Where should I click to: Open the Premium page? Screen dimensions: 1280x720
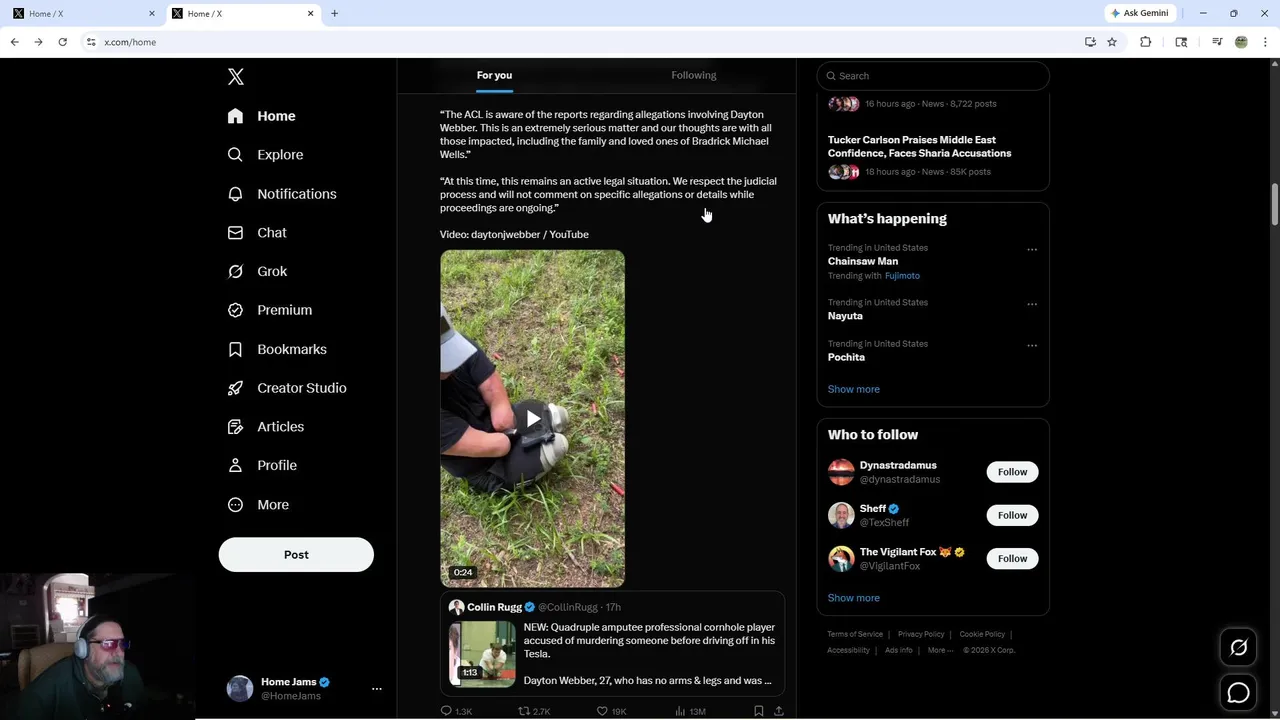pos(270,310)
